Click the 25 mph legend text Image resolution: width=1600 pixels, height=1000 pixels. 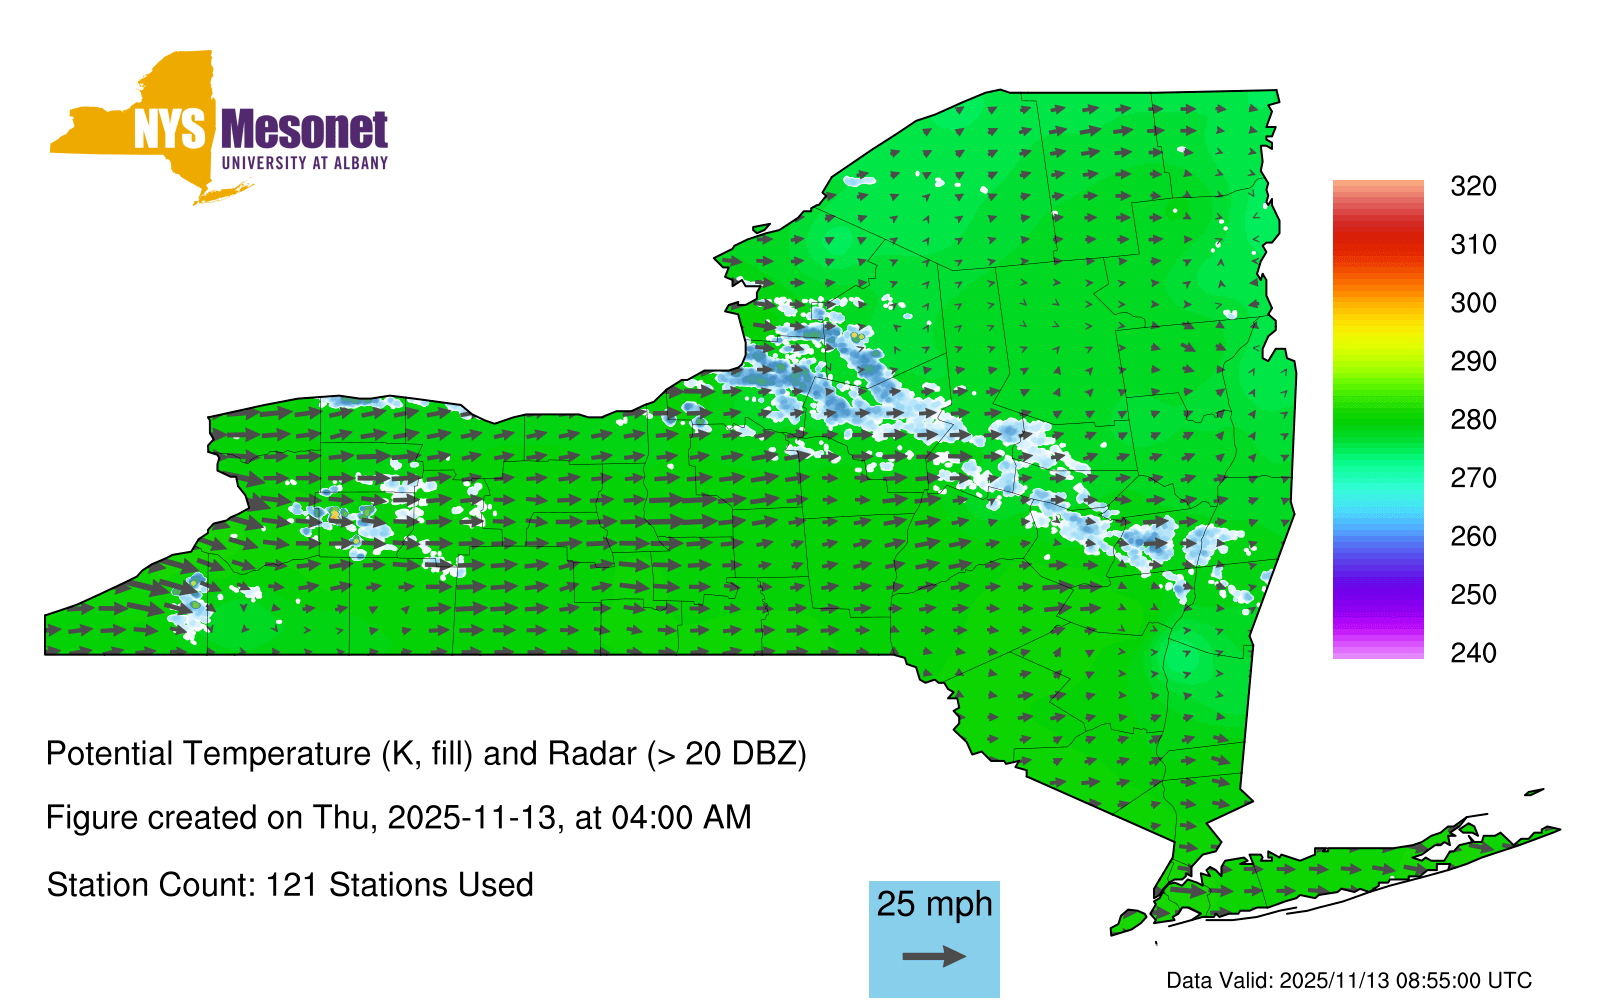(934, 904)
